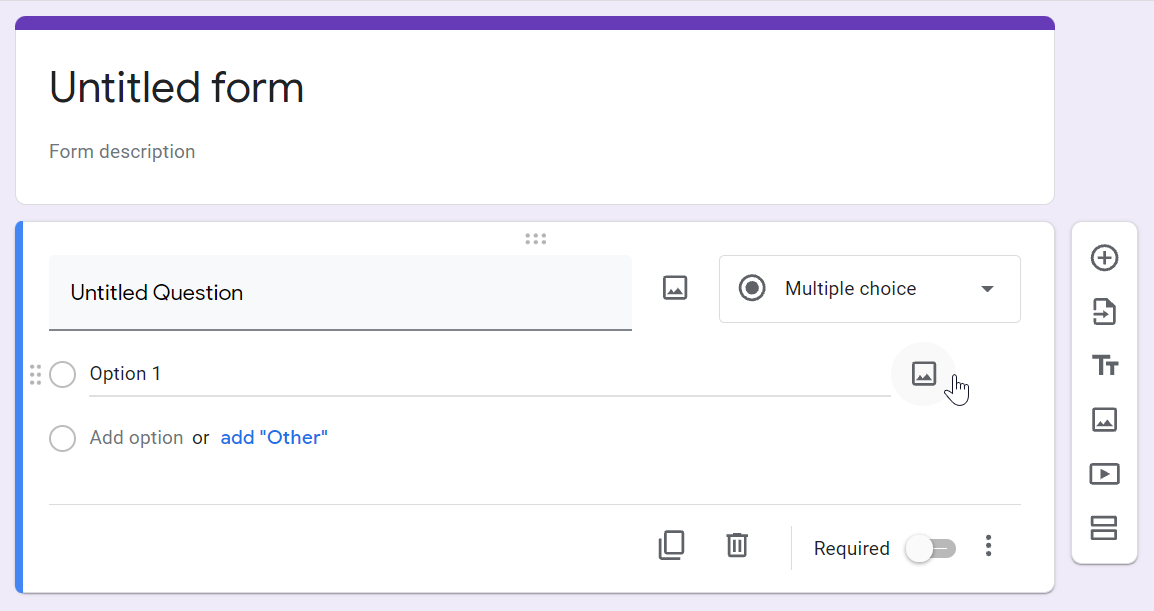Image resolution: width=1154 pixels, height=611 pixels.
Task: Select the Option 1 radio button
Action: 62,373
